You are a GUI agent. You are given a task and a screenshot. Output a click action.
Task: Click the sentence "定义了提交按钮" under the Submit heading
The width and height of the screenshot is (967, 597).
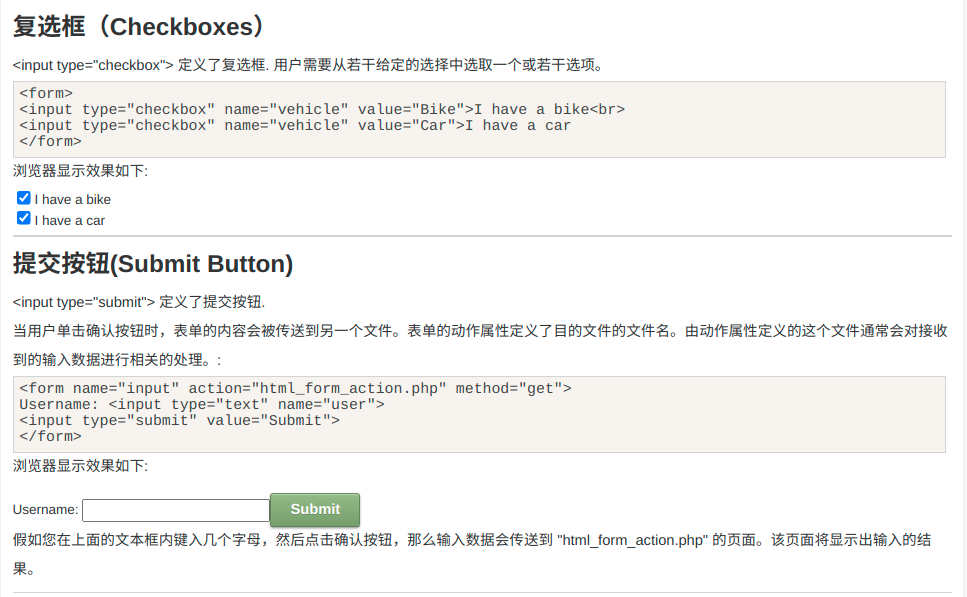click(x=139, y=301)
